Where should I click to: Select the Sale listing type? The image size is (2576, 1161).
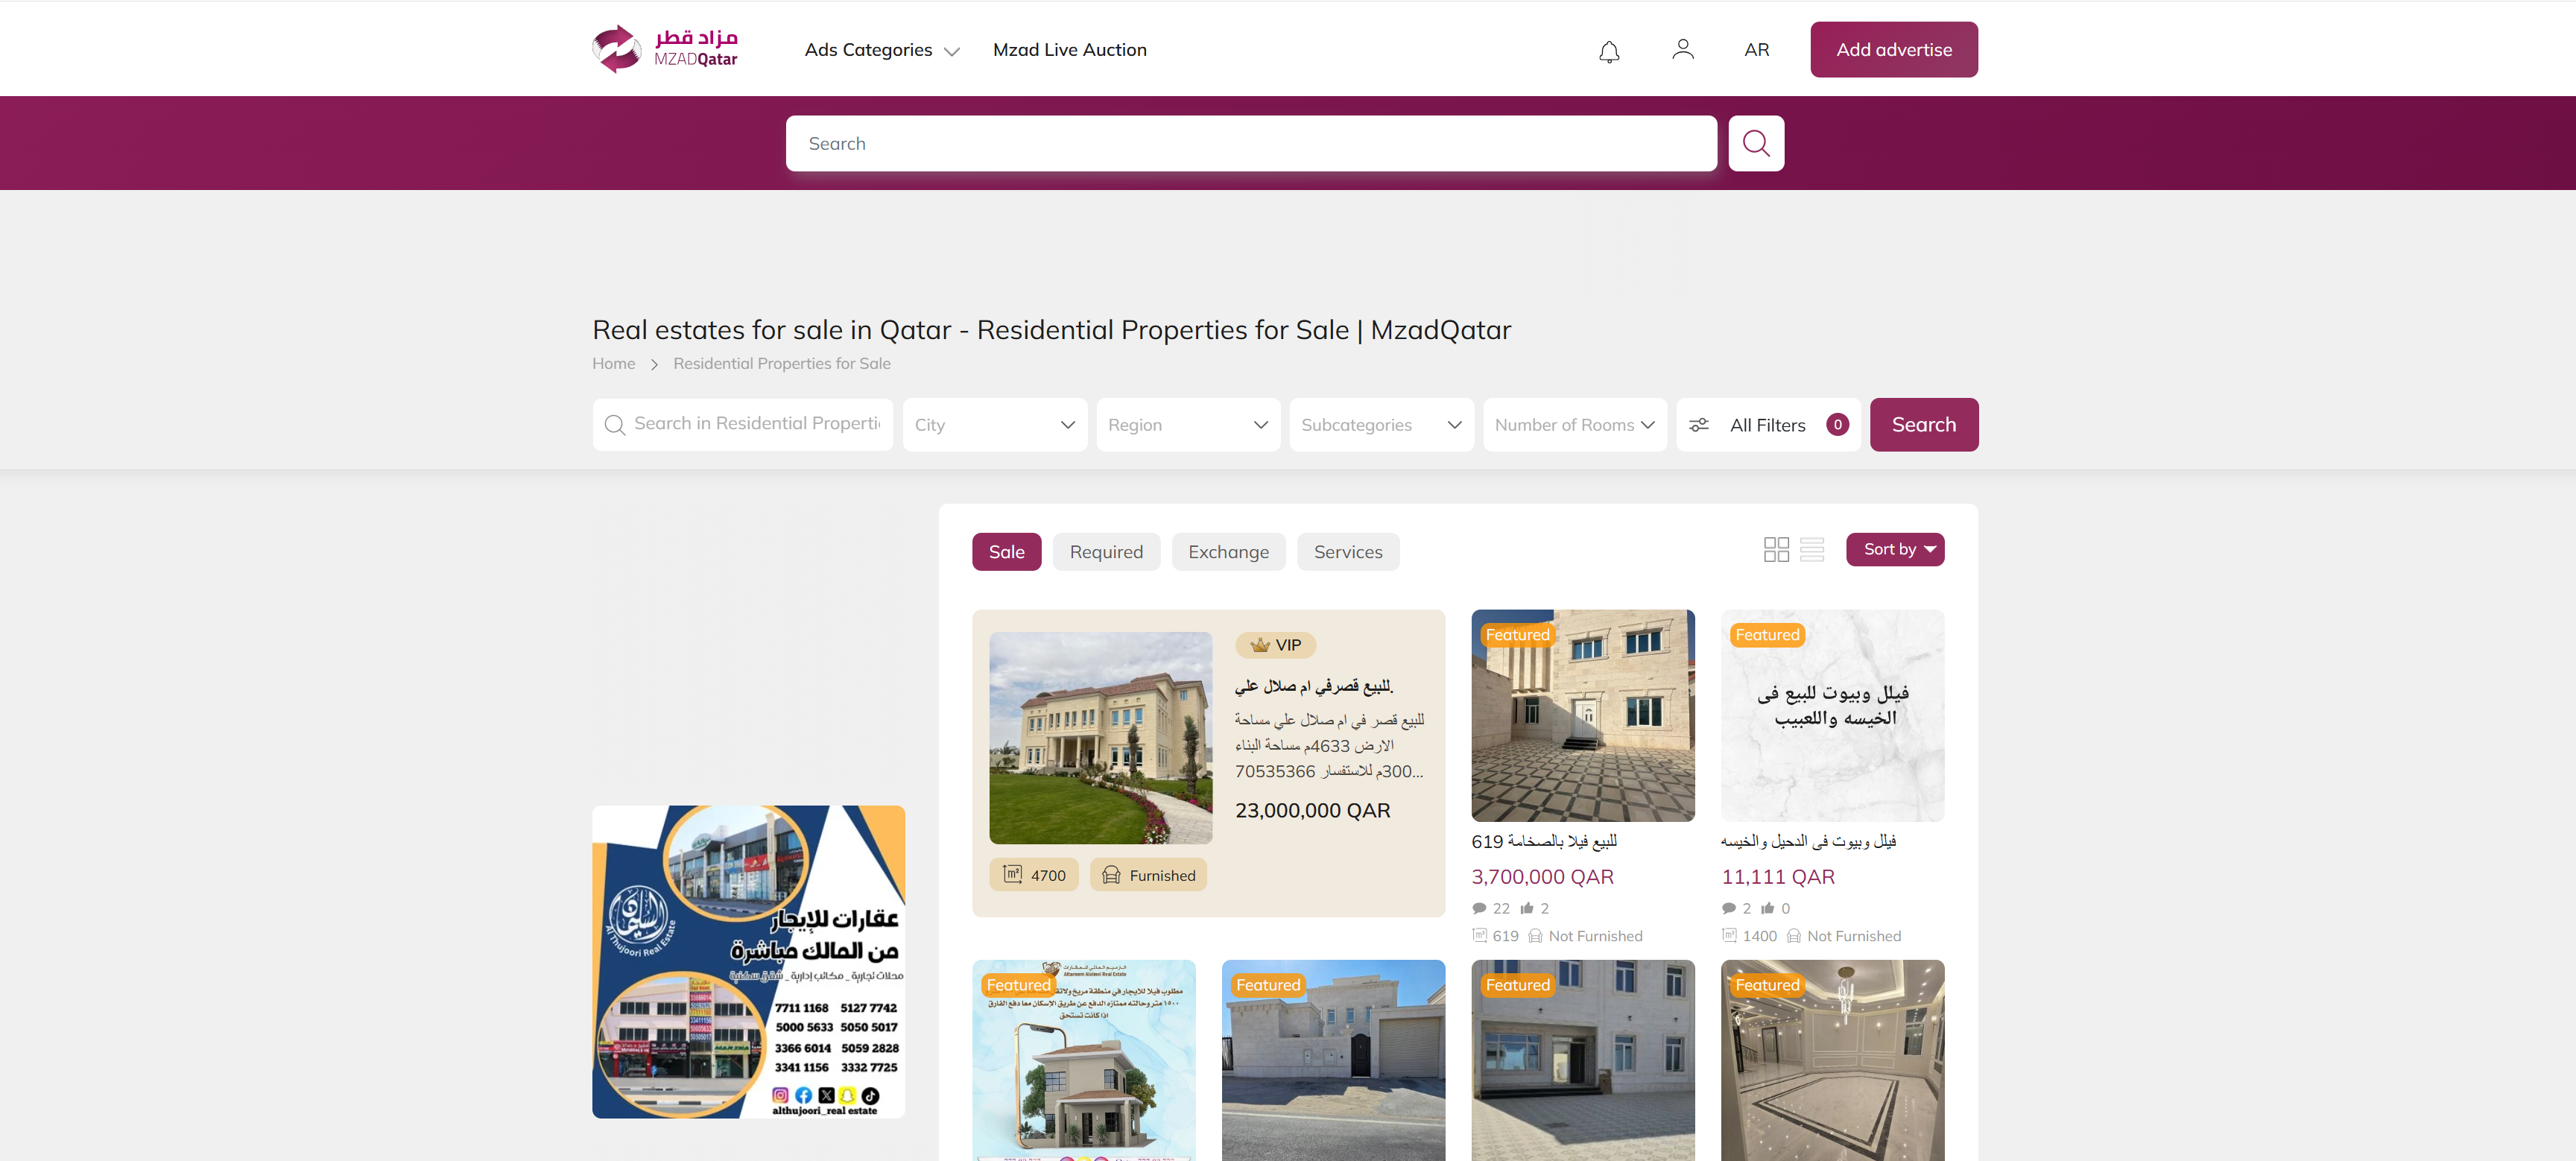click(1006, 552)
